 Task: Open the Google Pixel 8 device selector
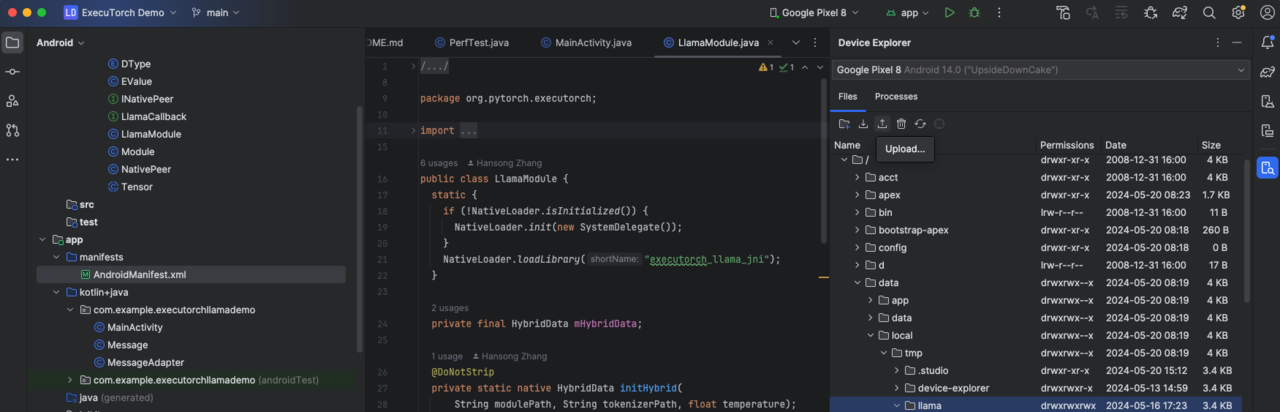815,13
